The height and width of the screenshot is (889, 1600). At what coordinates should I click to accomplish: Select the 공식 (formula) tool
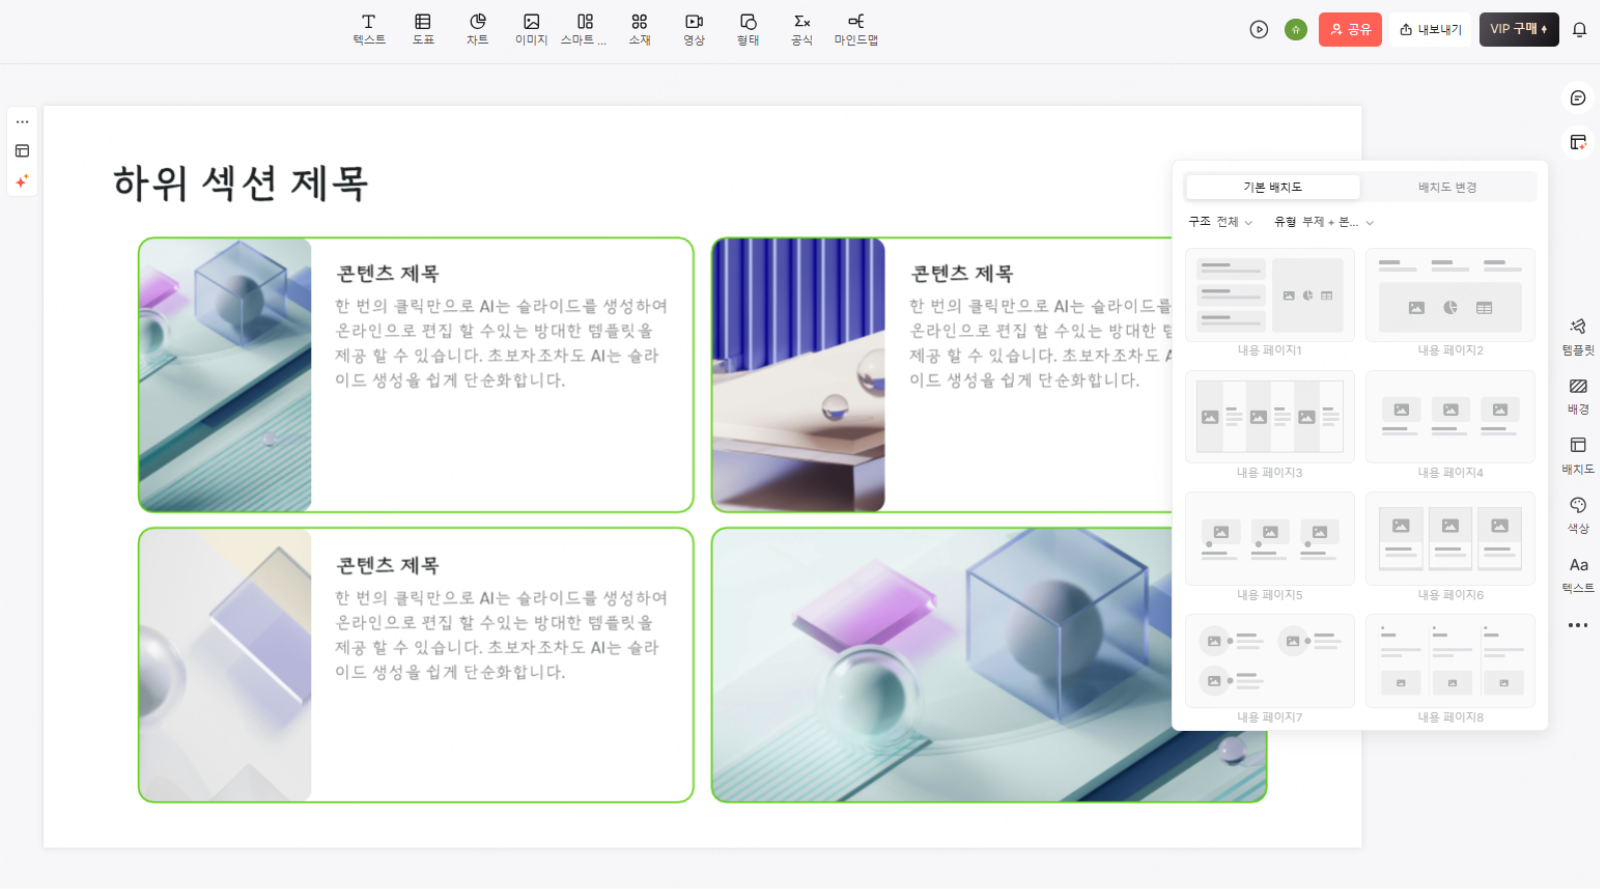point(802,29)
